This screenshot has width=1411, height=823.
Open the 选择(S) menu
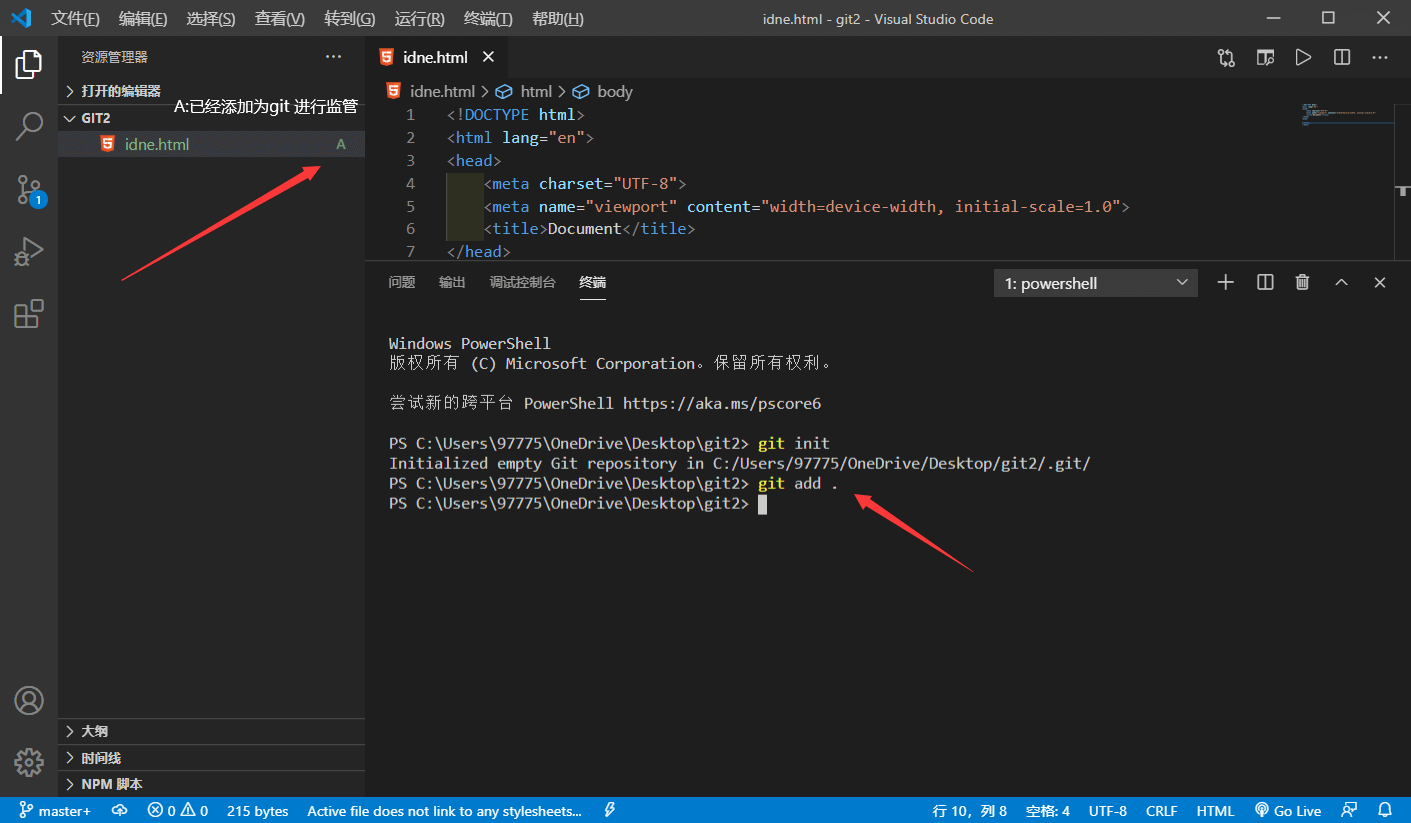(x=211, y=19)
